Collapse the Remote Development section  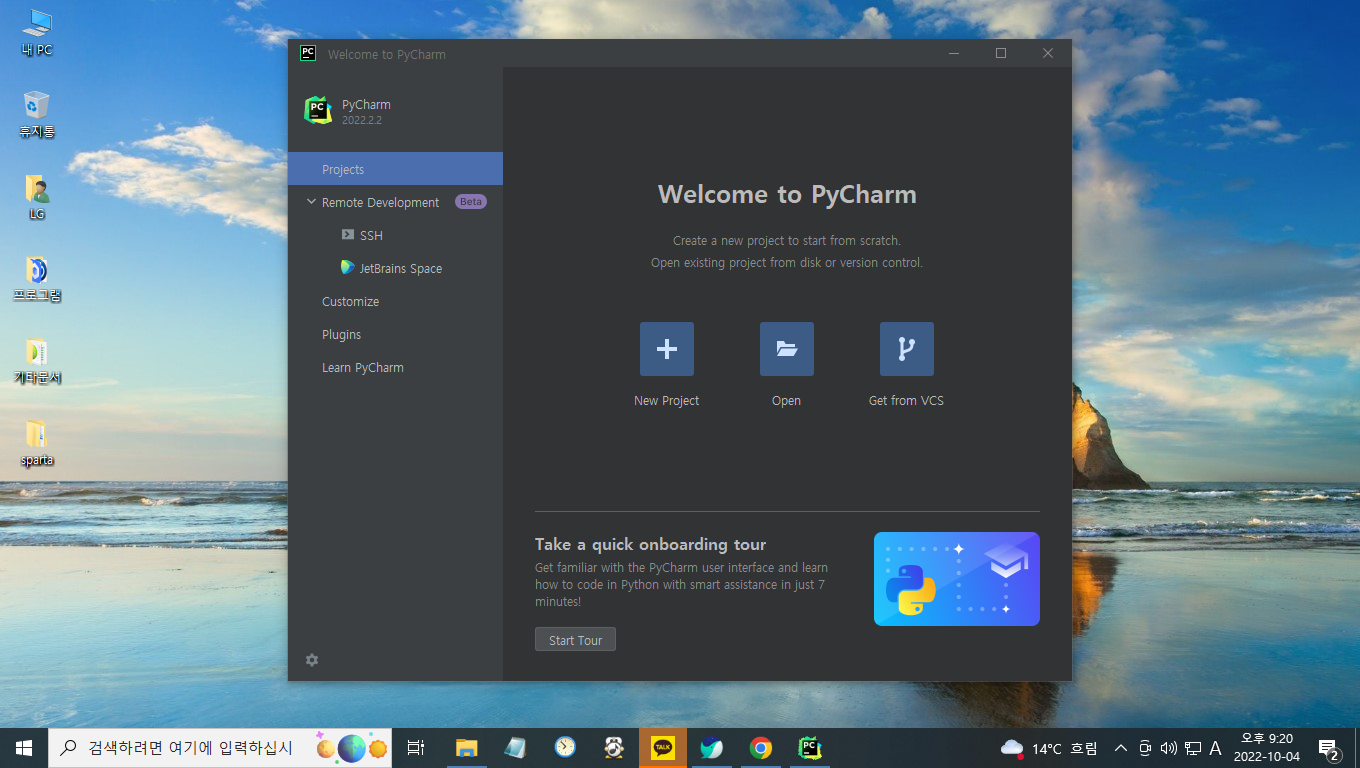(x=311, y=202)
